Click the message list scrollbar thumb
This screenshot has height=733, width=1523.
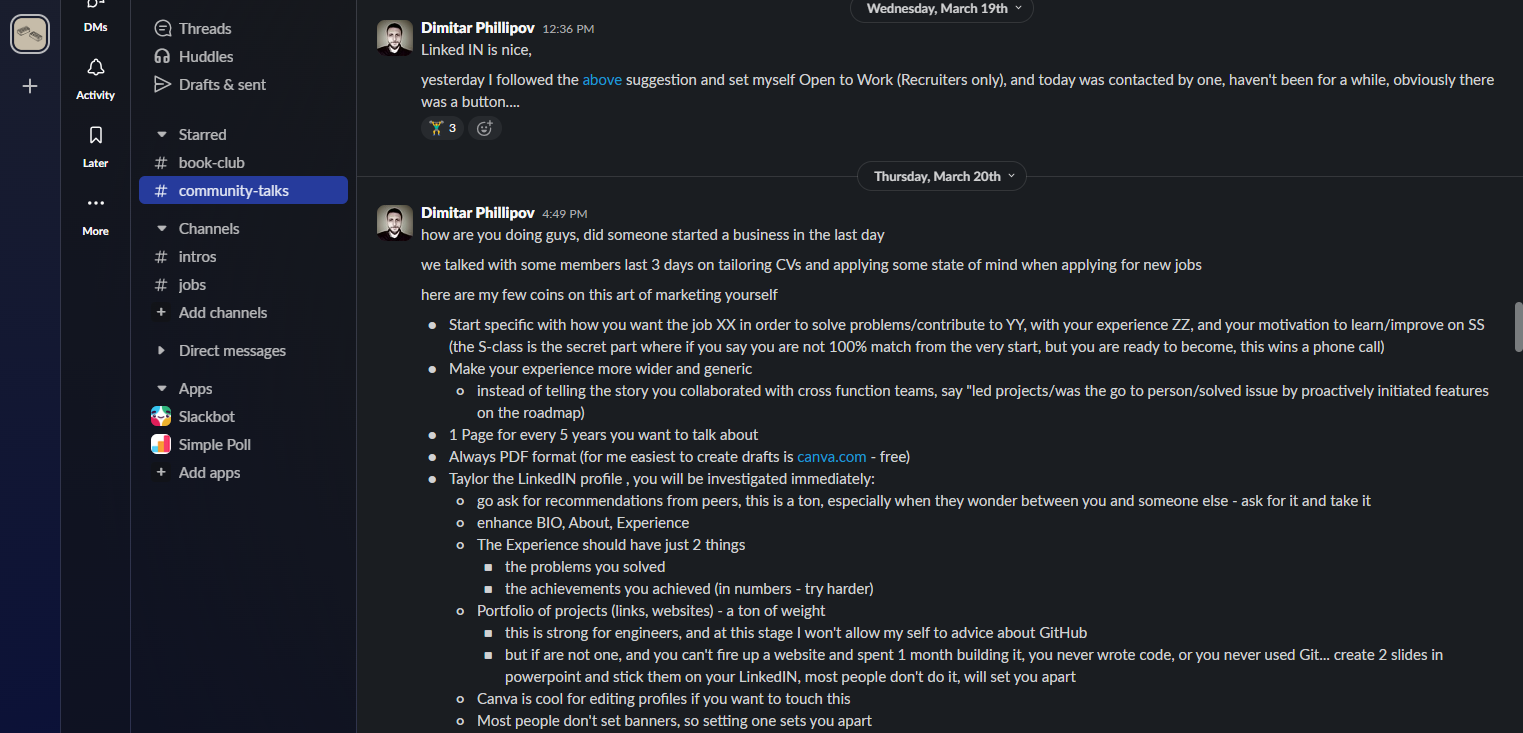pyautogui.click(x=1518, y=326)
